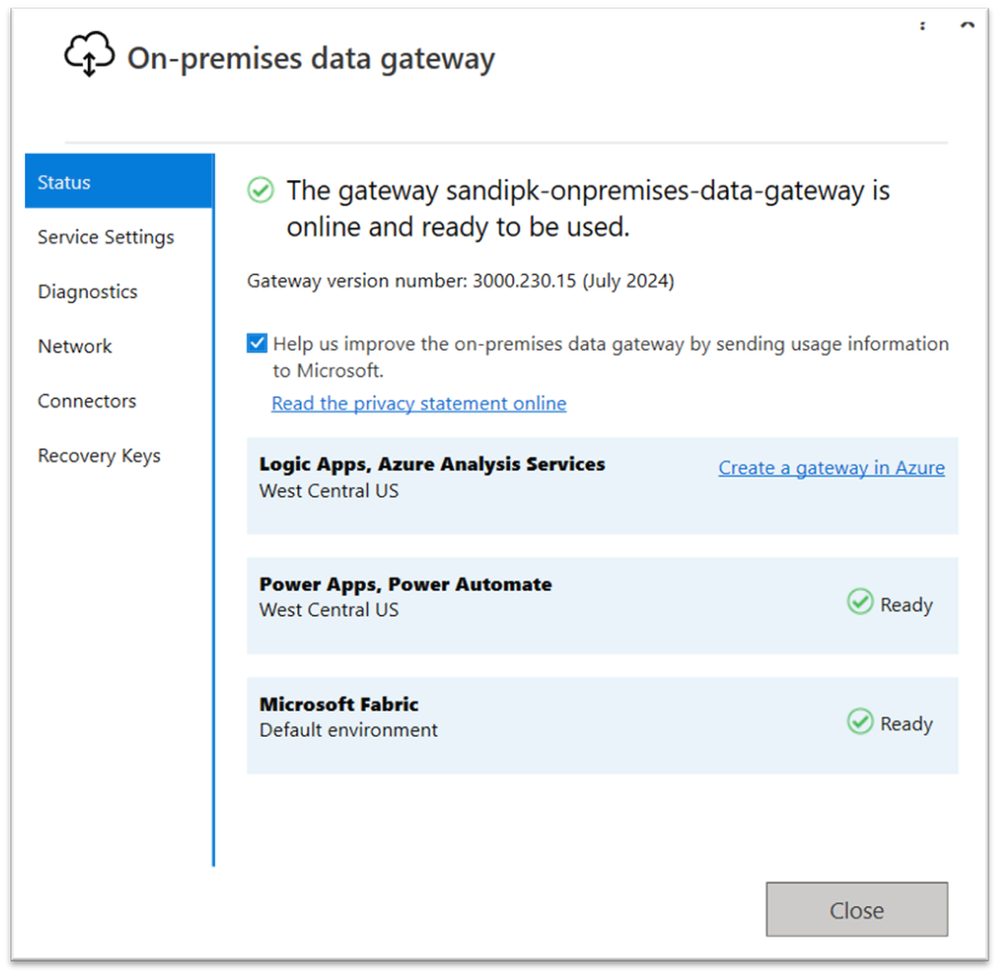This screenshot has width=999, height=975.
Task: Click the gateway online and ready message
Action: coord(588,208)
